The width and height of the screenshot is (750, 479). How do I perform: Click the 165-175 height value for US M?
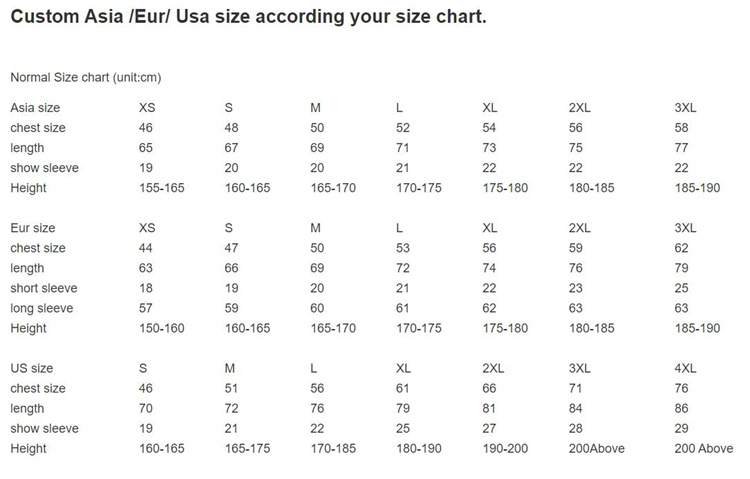coord(247,449)
